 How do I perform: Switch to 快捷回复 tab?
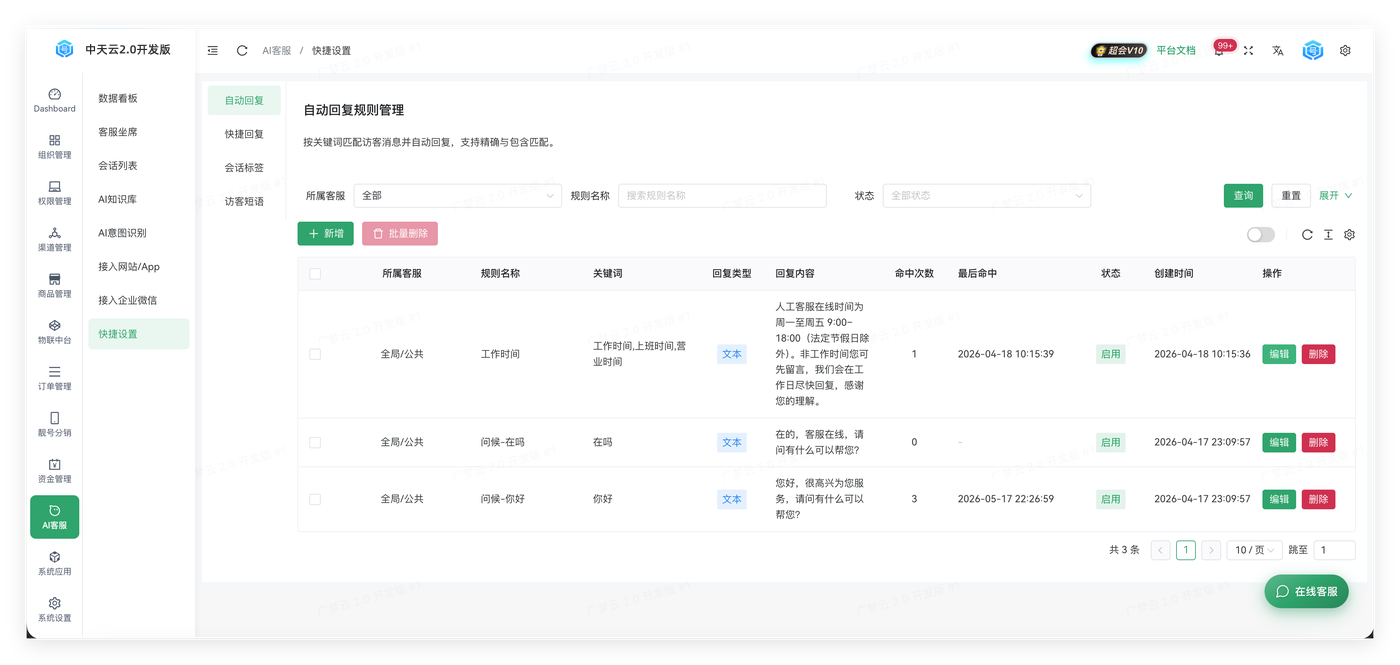click(244, 134)
